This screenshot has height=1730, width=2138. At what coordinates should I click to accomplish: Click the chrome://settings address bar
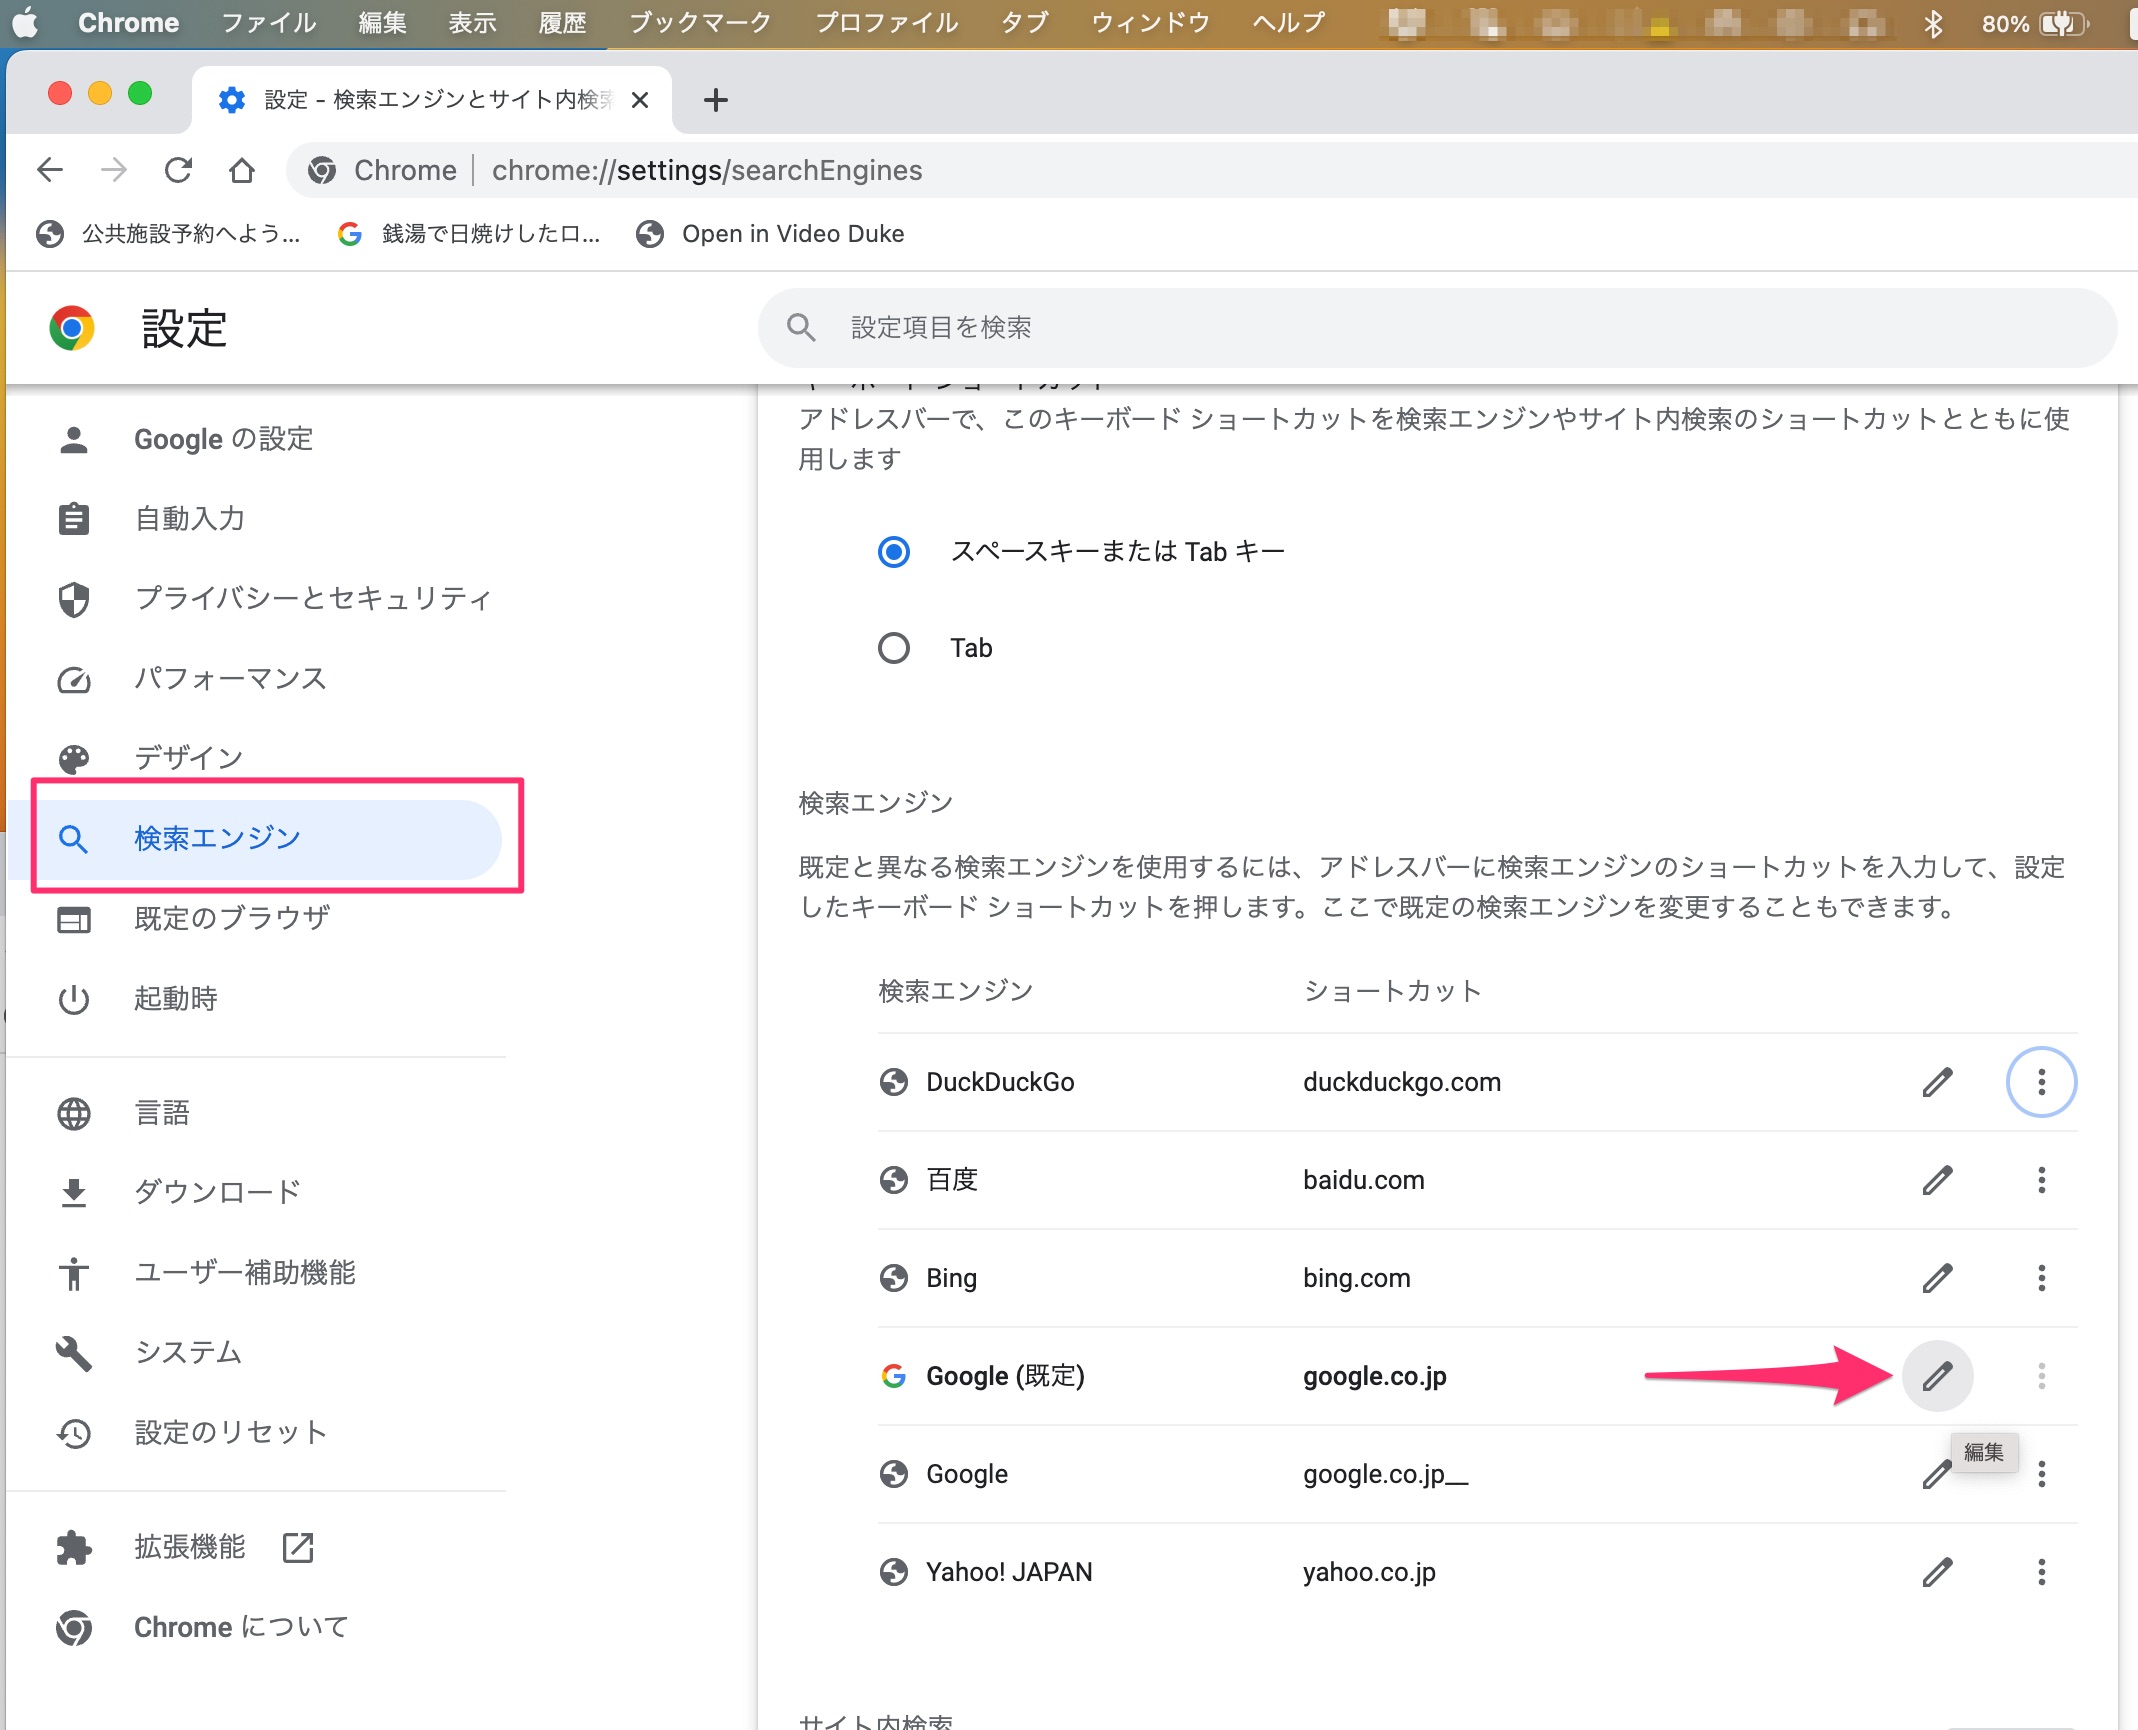pos(1210,170)
